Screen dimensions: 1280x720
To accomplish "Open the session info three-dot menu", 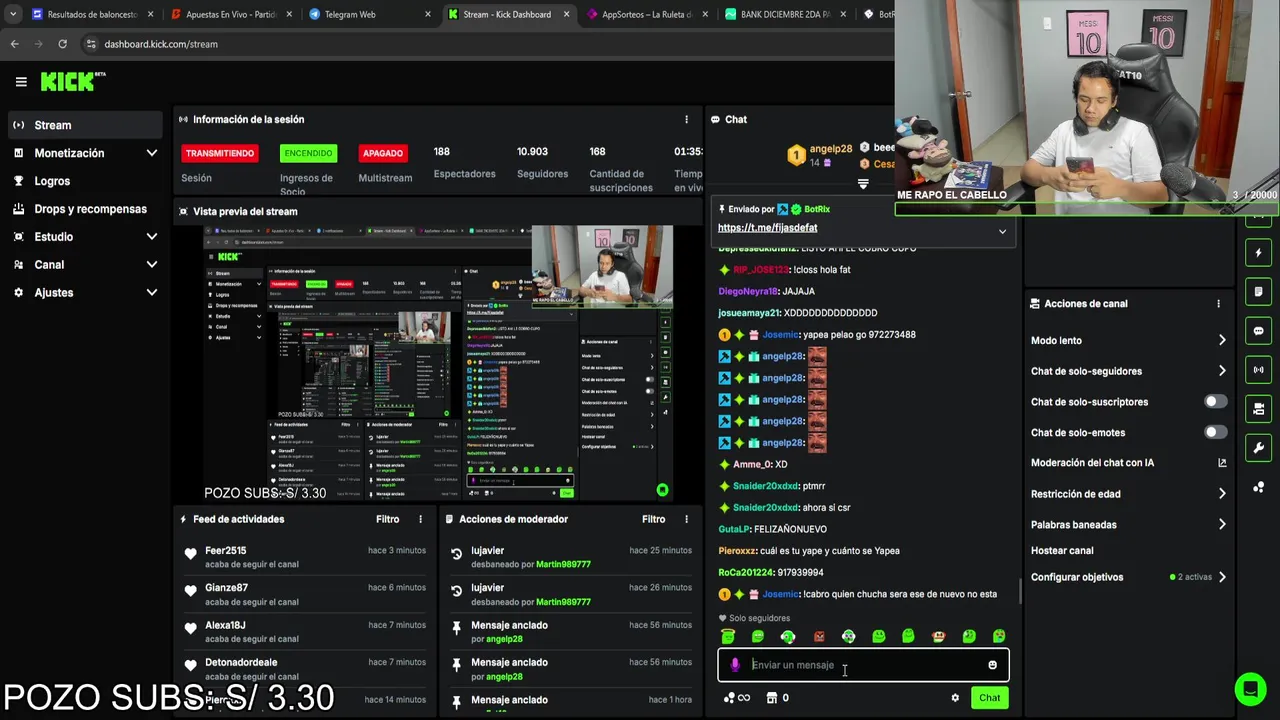I will 686,119.
